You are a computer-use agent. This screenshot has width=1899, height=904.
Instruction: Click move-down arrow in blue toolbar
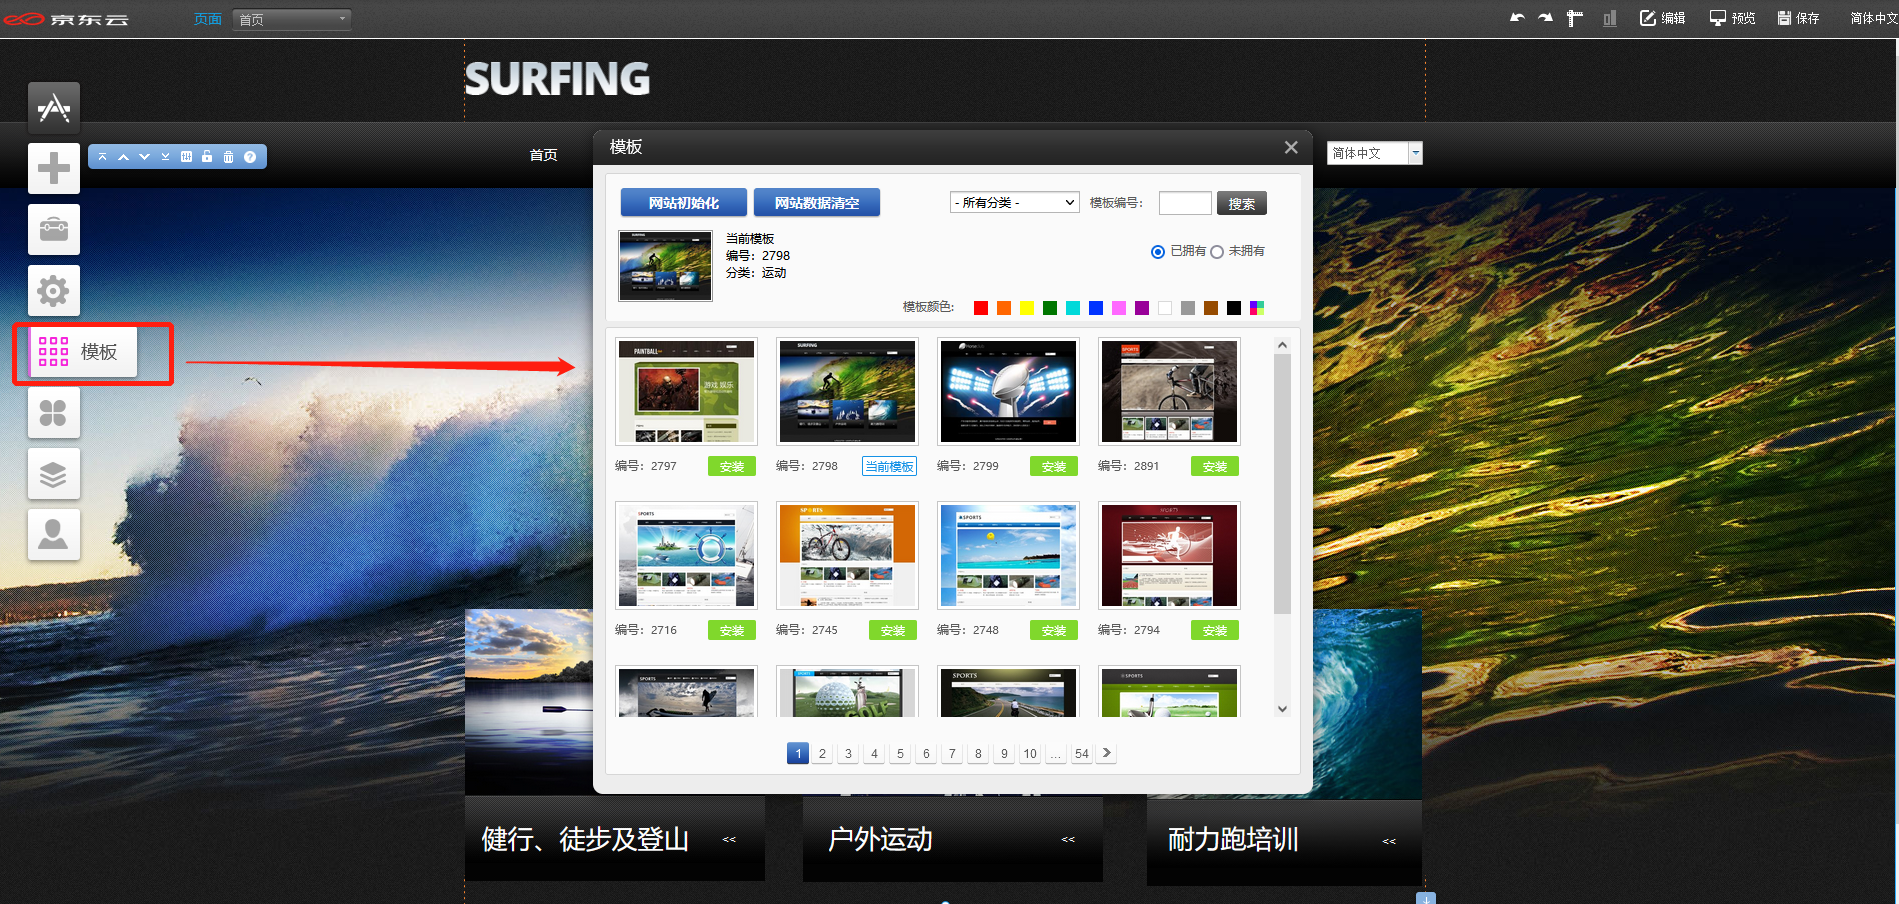click(144, 157)
